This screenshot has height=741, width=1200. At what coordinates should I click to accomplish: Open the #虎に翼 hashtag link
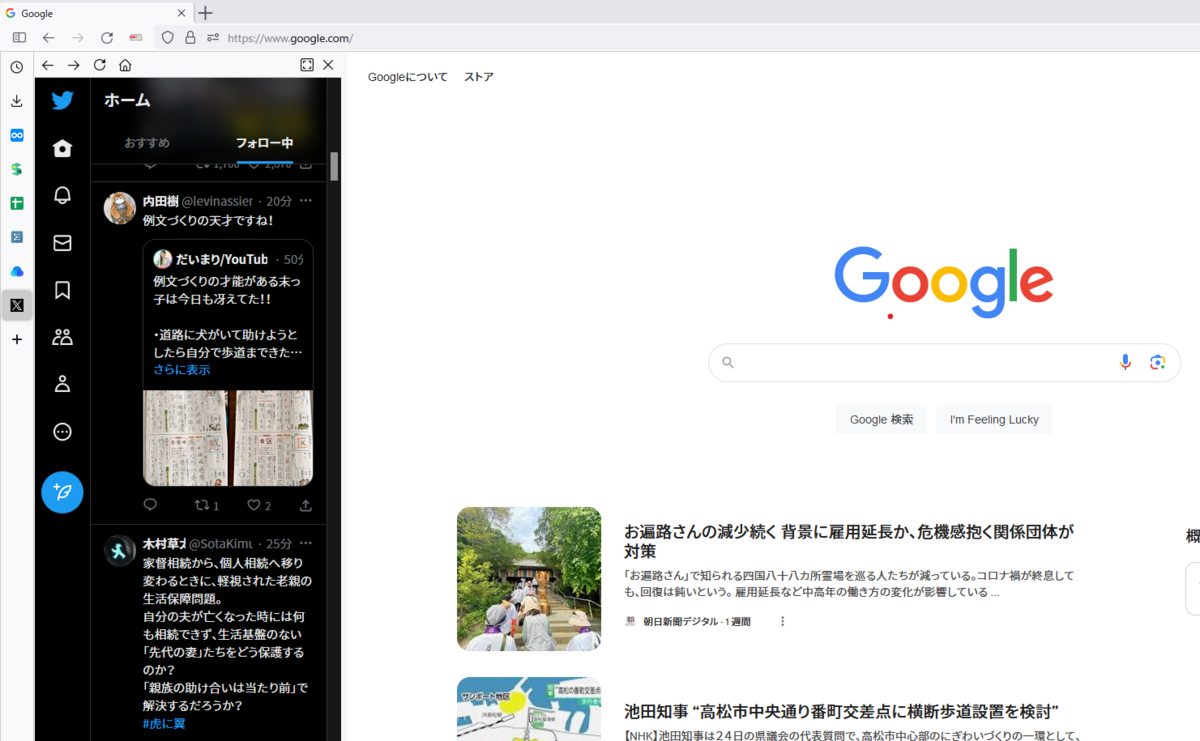pos(164,723)
